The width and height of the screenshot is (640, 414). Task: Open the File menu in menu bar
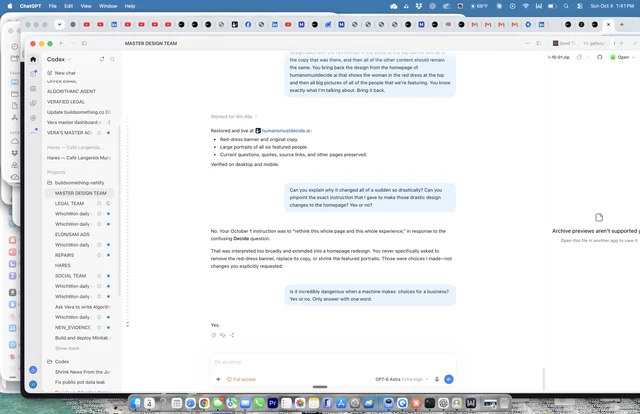53,6
